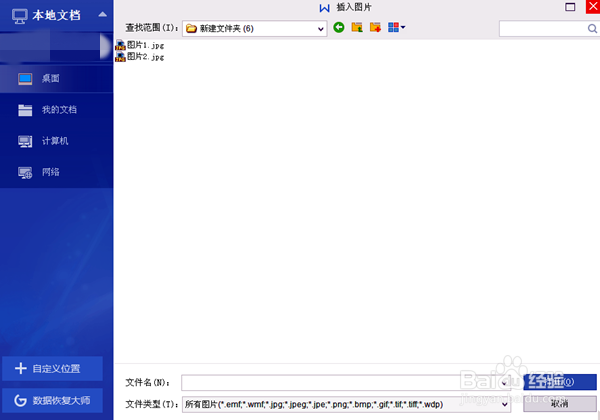The width and height of the screenshot is (600, 420).
Task: Collapse the 本地文档 sidebar header
Action: pos(102,15)
